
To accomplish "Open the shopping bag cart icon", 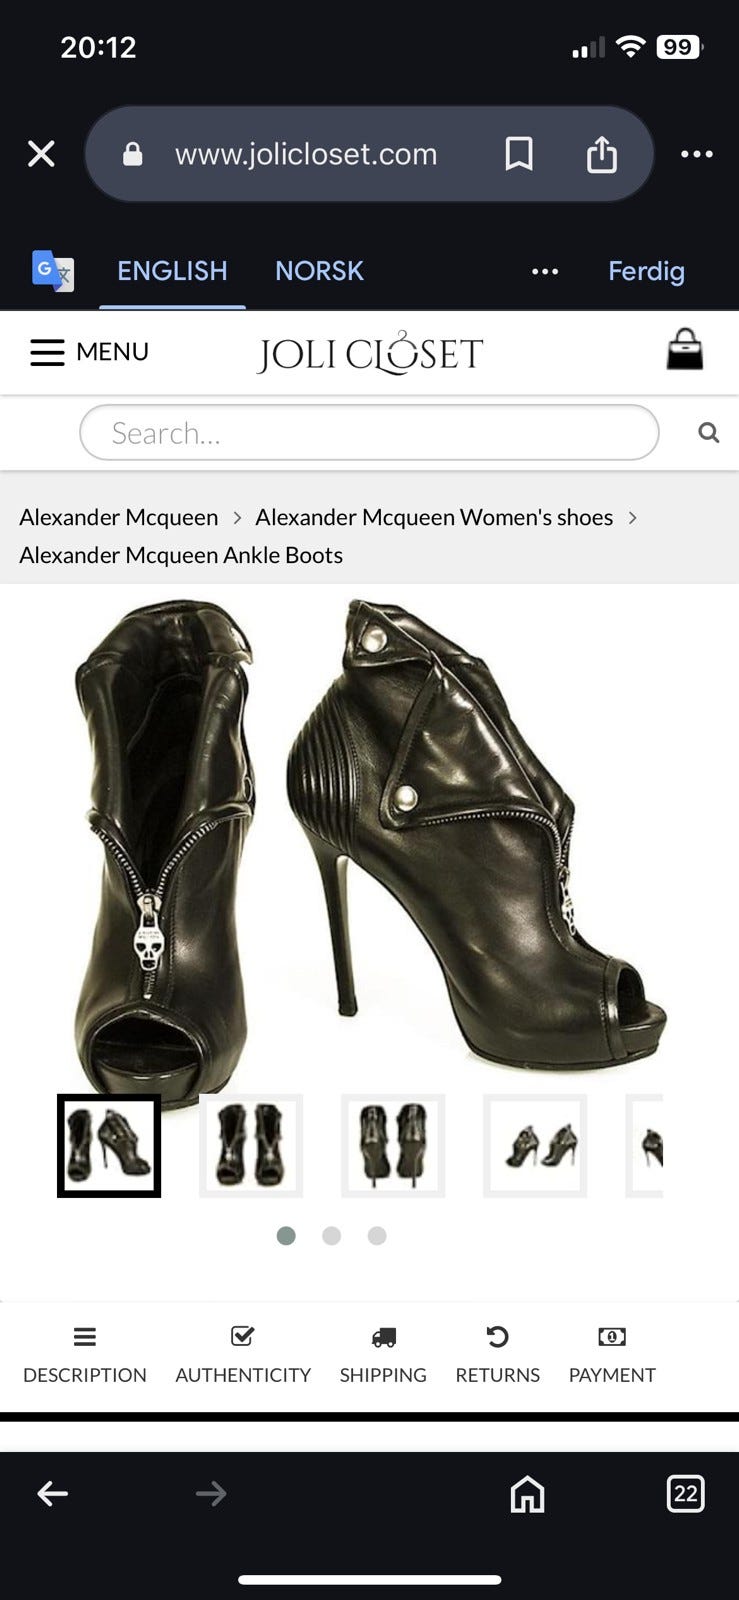I will [685, 350].
